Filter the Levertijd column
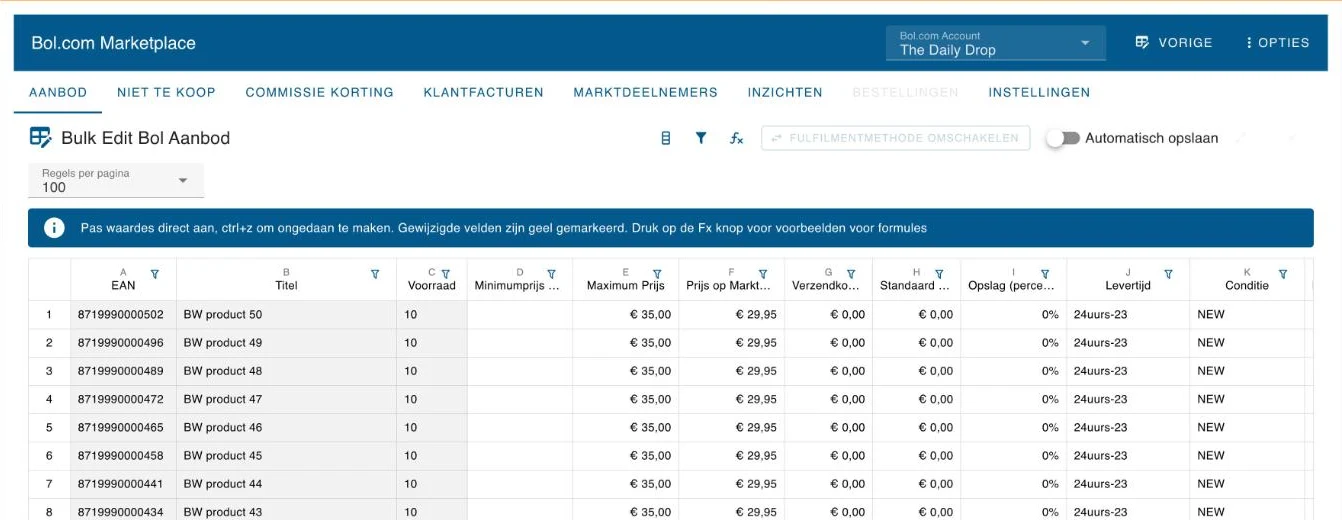 coord(1168,274)
